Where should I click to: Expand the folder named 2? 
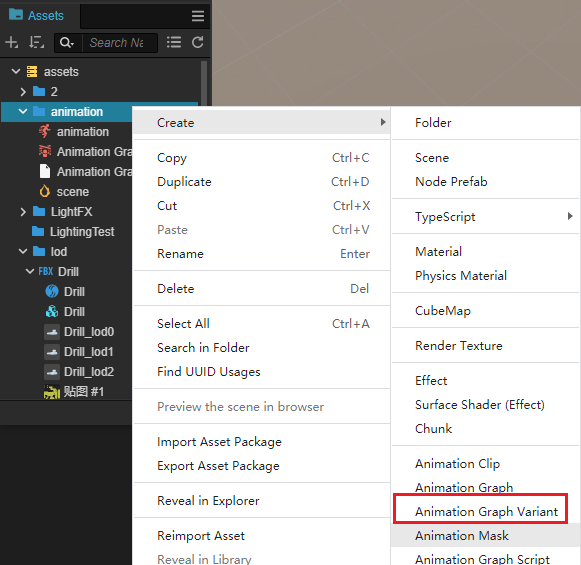pyautogui.click(x=23, y=92)
